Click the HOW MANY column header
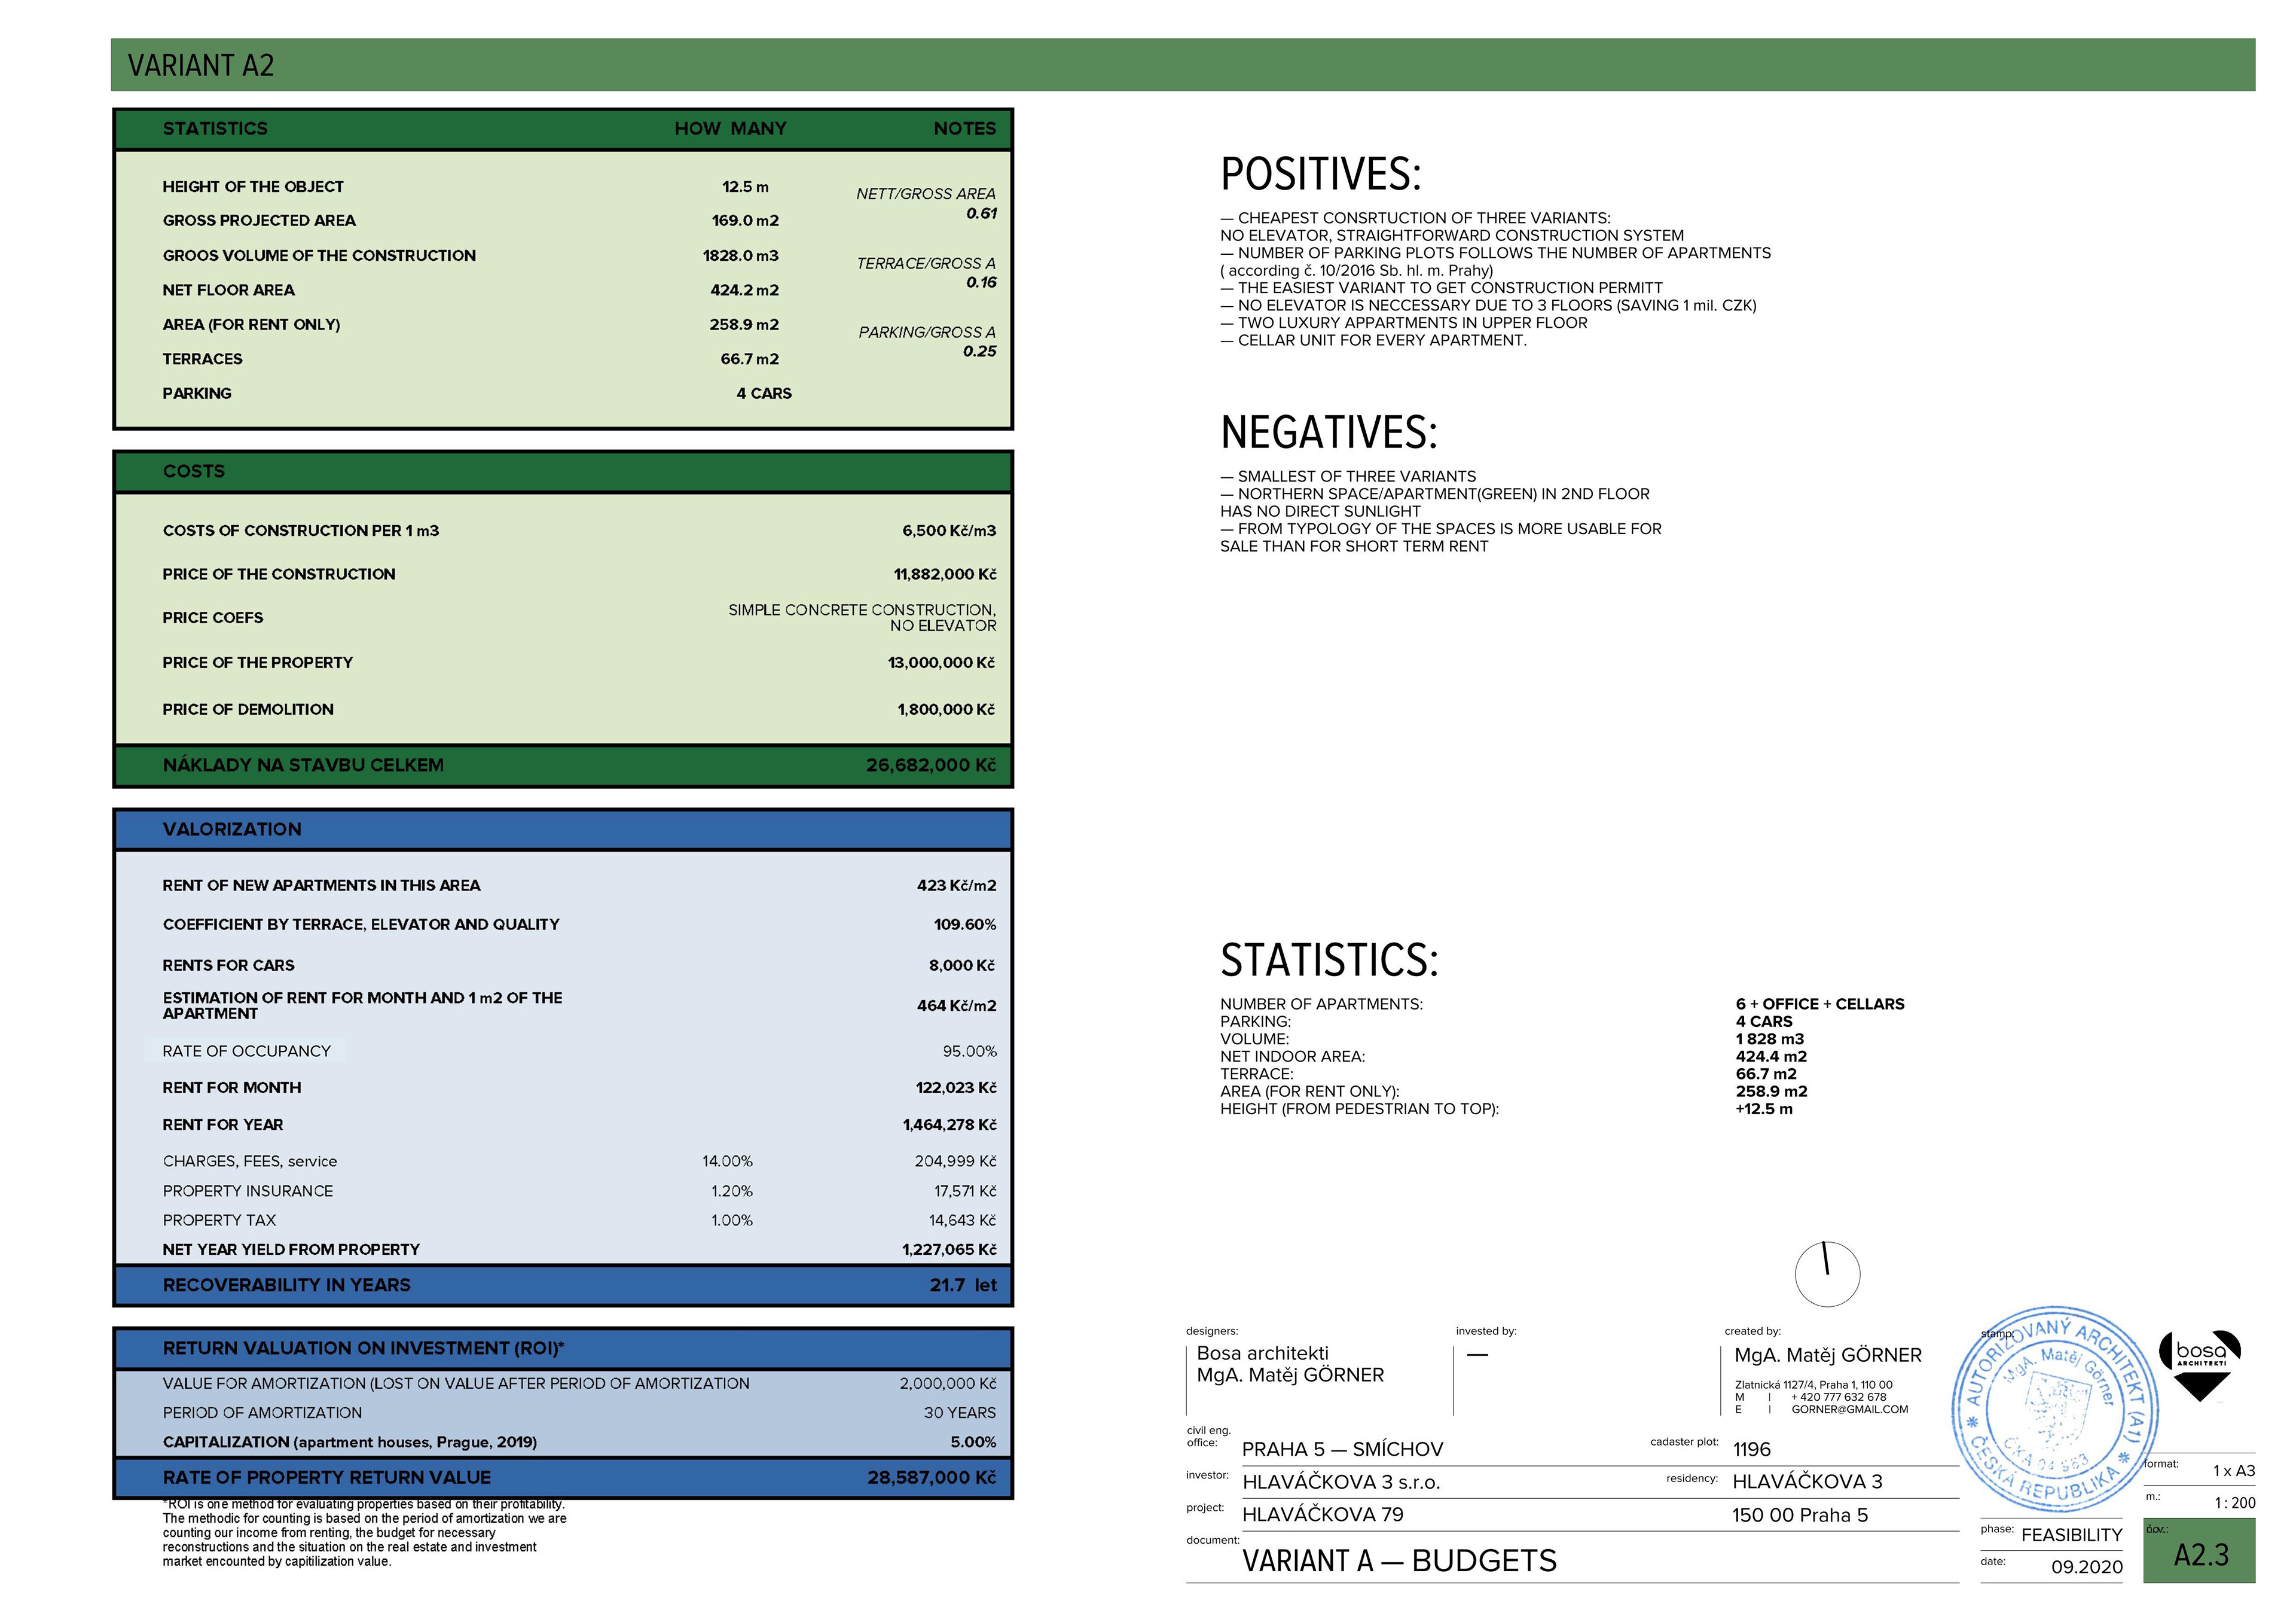The height and width of the screenshot is (1622, 2296). pos(730,128)
